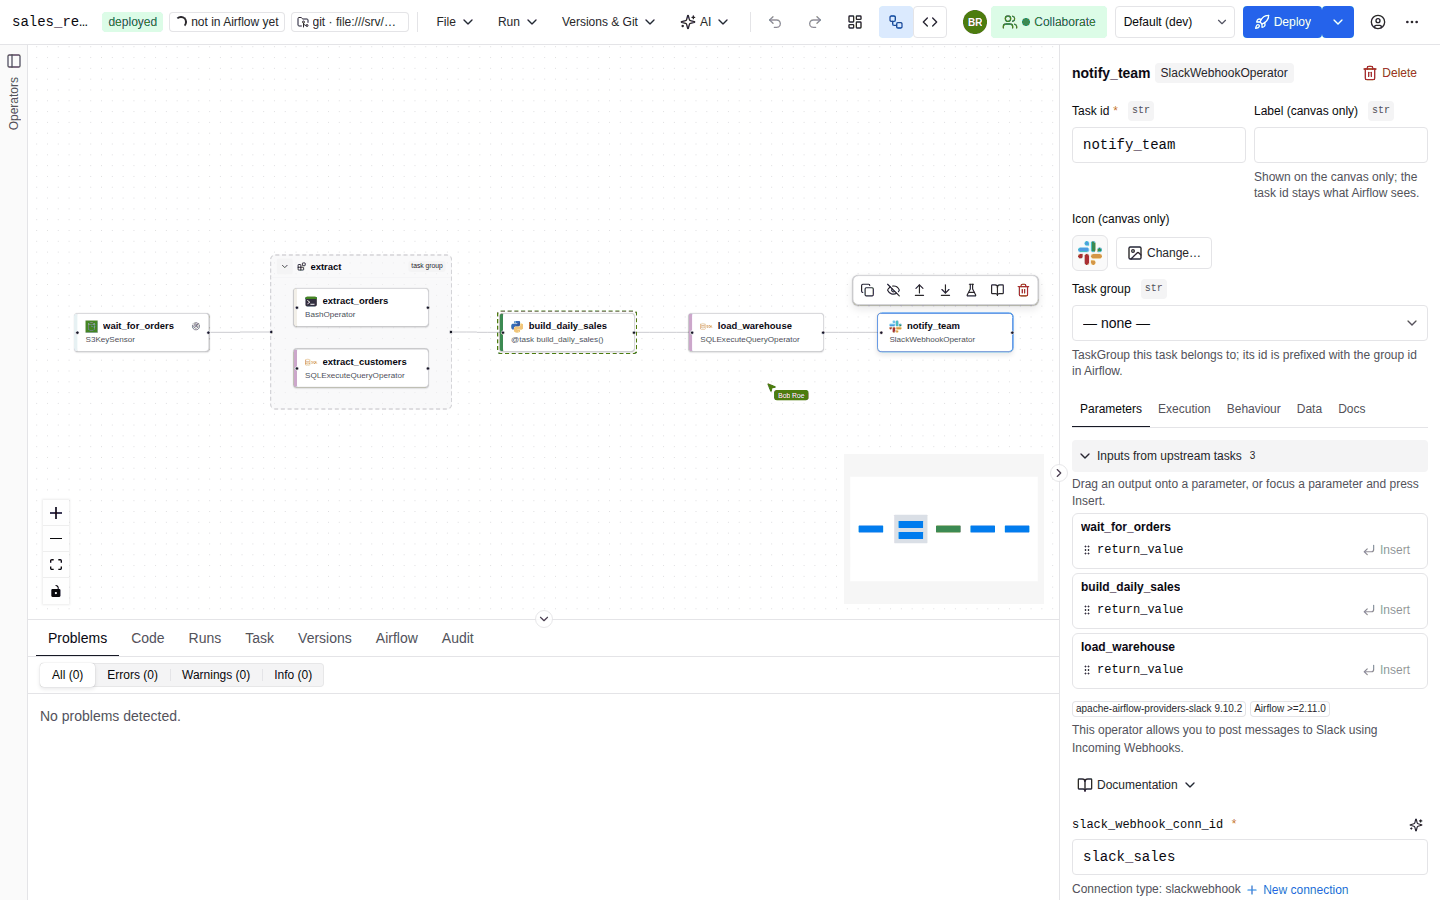Redo the last undone change
The image size is (1440, 900).
pyautogui.click(x=815, y=22)
